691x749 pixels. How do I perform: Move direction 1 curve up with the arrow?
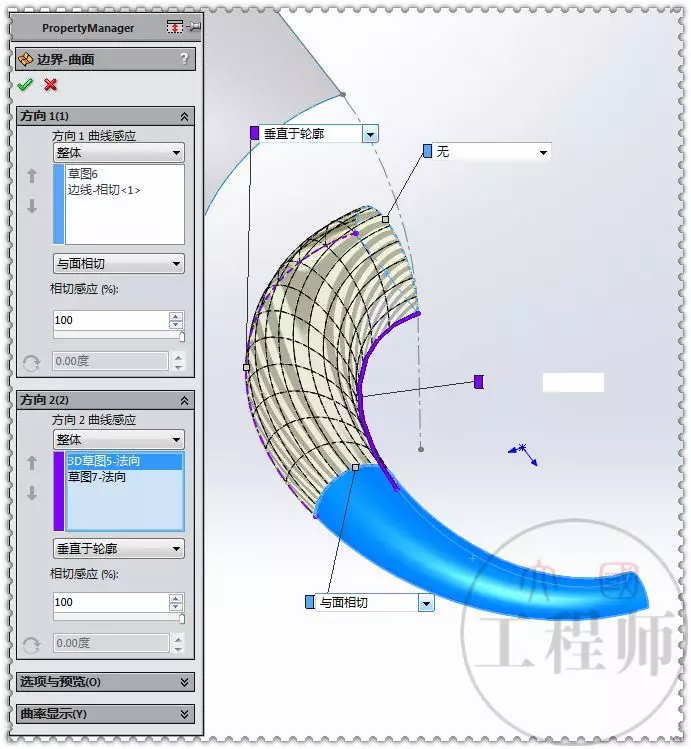[32, 176]
